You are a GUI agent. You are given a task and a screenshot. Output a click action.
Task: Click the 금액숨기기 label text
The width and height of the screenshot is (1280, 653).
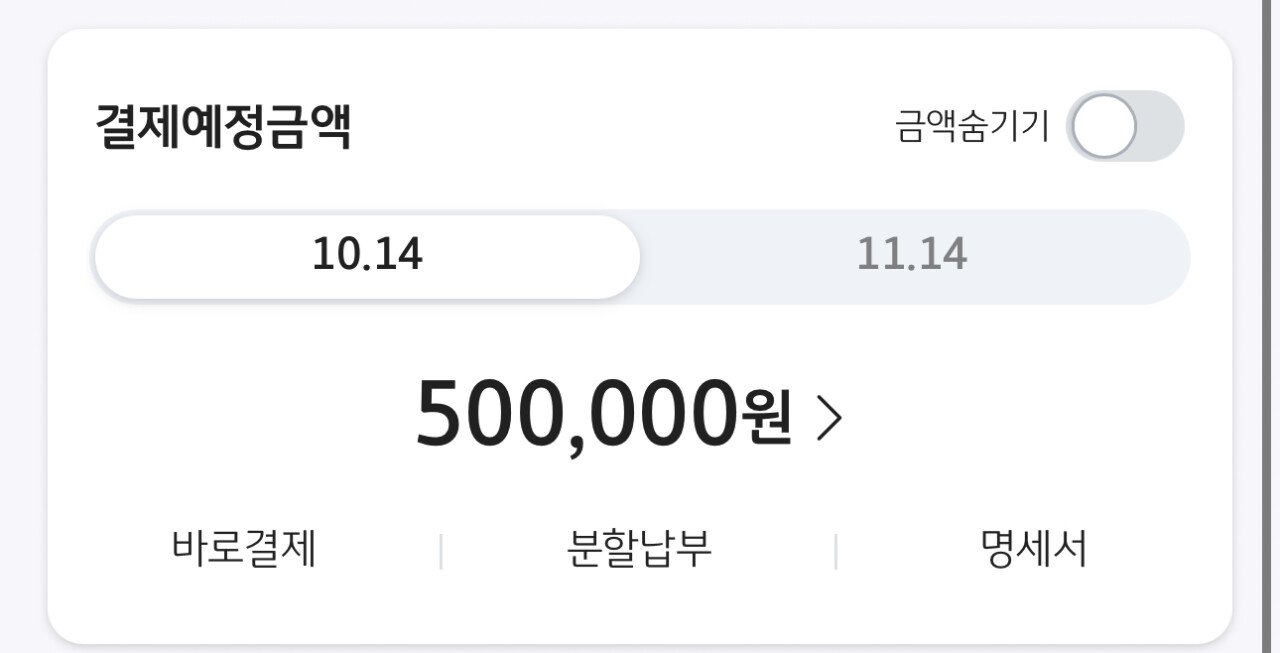tap(972, 127)
